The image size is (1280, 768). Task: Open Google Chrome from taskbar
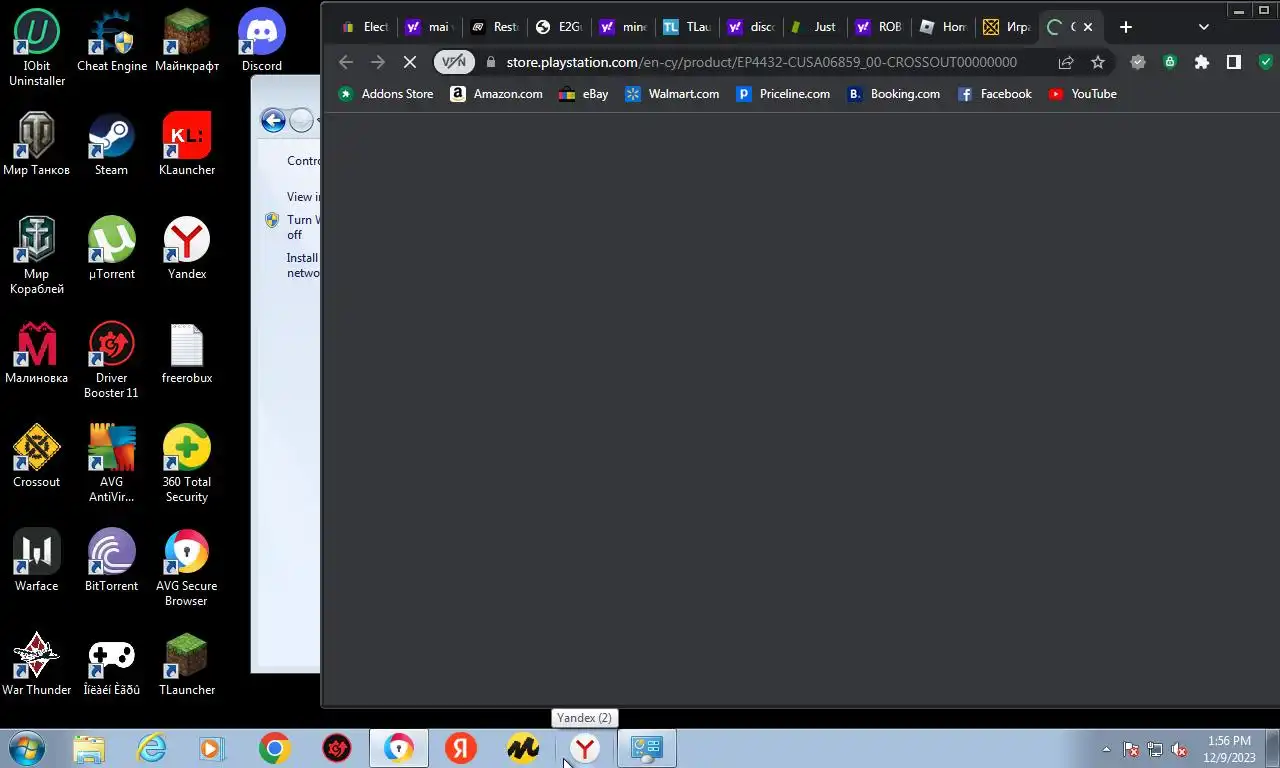275,748
